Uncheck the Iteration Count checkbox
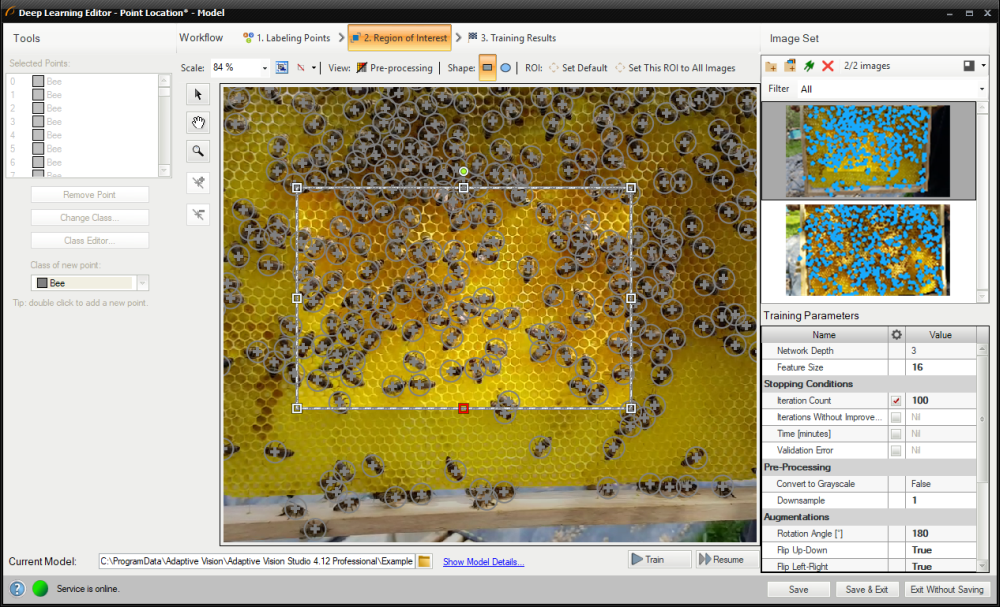This screenshot has width=1000, height=607. click(896, 401)
